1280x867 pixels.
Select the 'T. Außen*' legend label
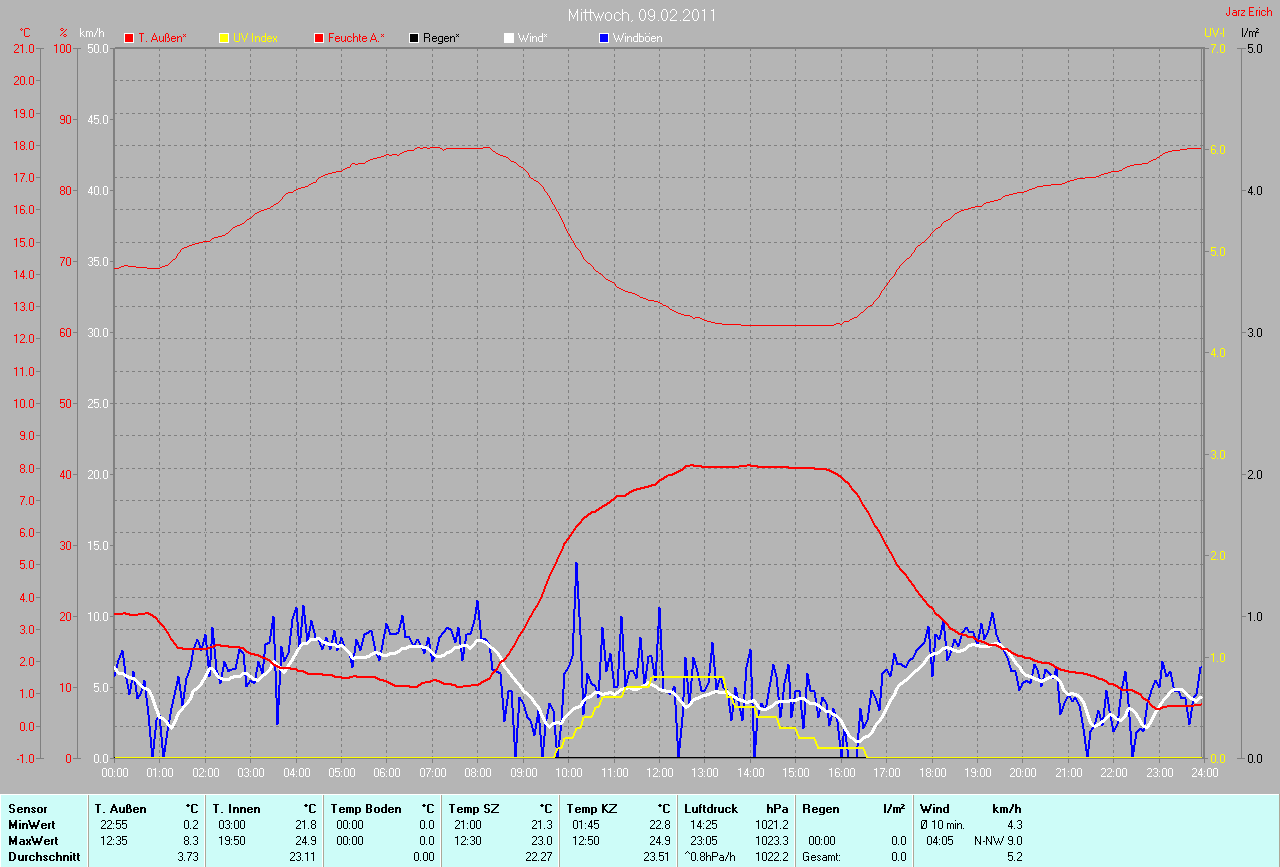pos(162,38)
